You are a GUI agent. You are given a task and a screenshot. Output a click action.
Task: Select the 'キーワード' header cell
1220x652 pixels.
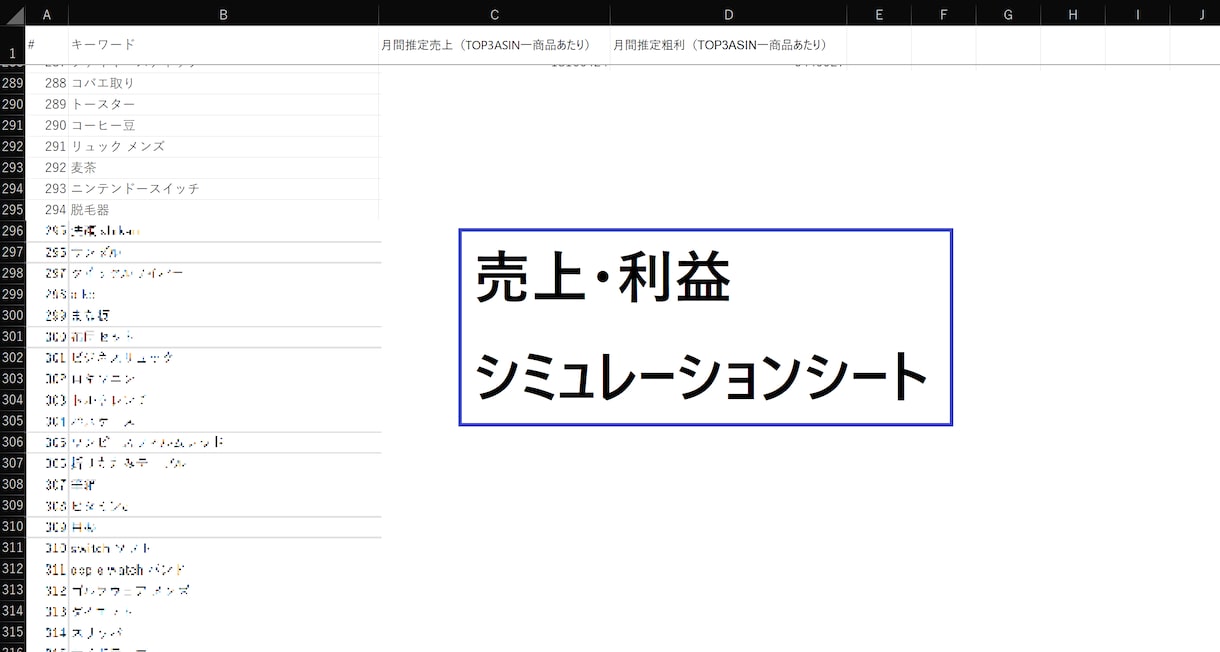(223, 45)
